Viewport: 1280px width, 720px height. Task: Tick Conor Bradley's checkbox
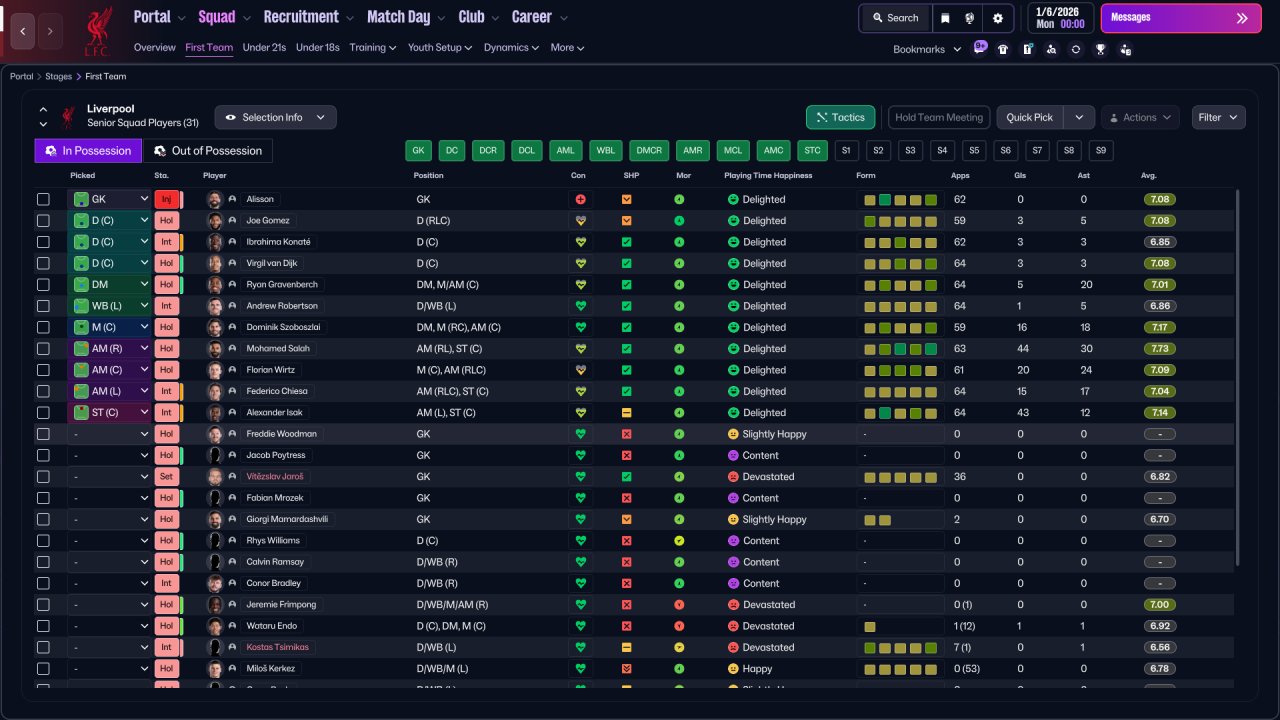[43, 583]
